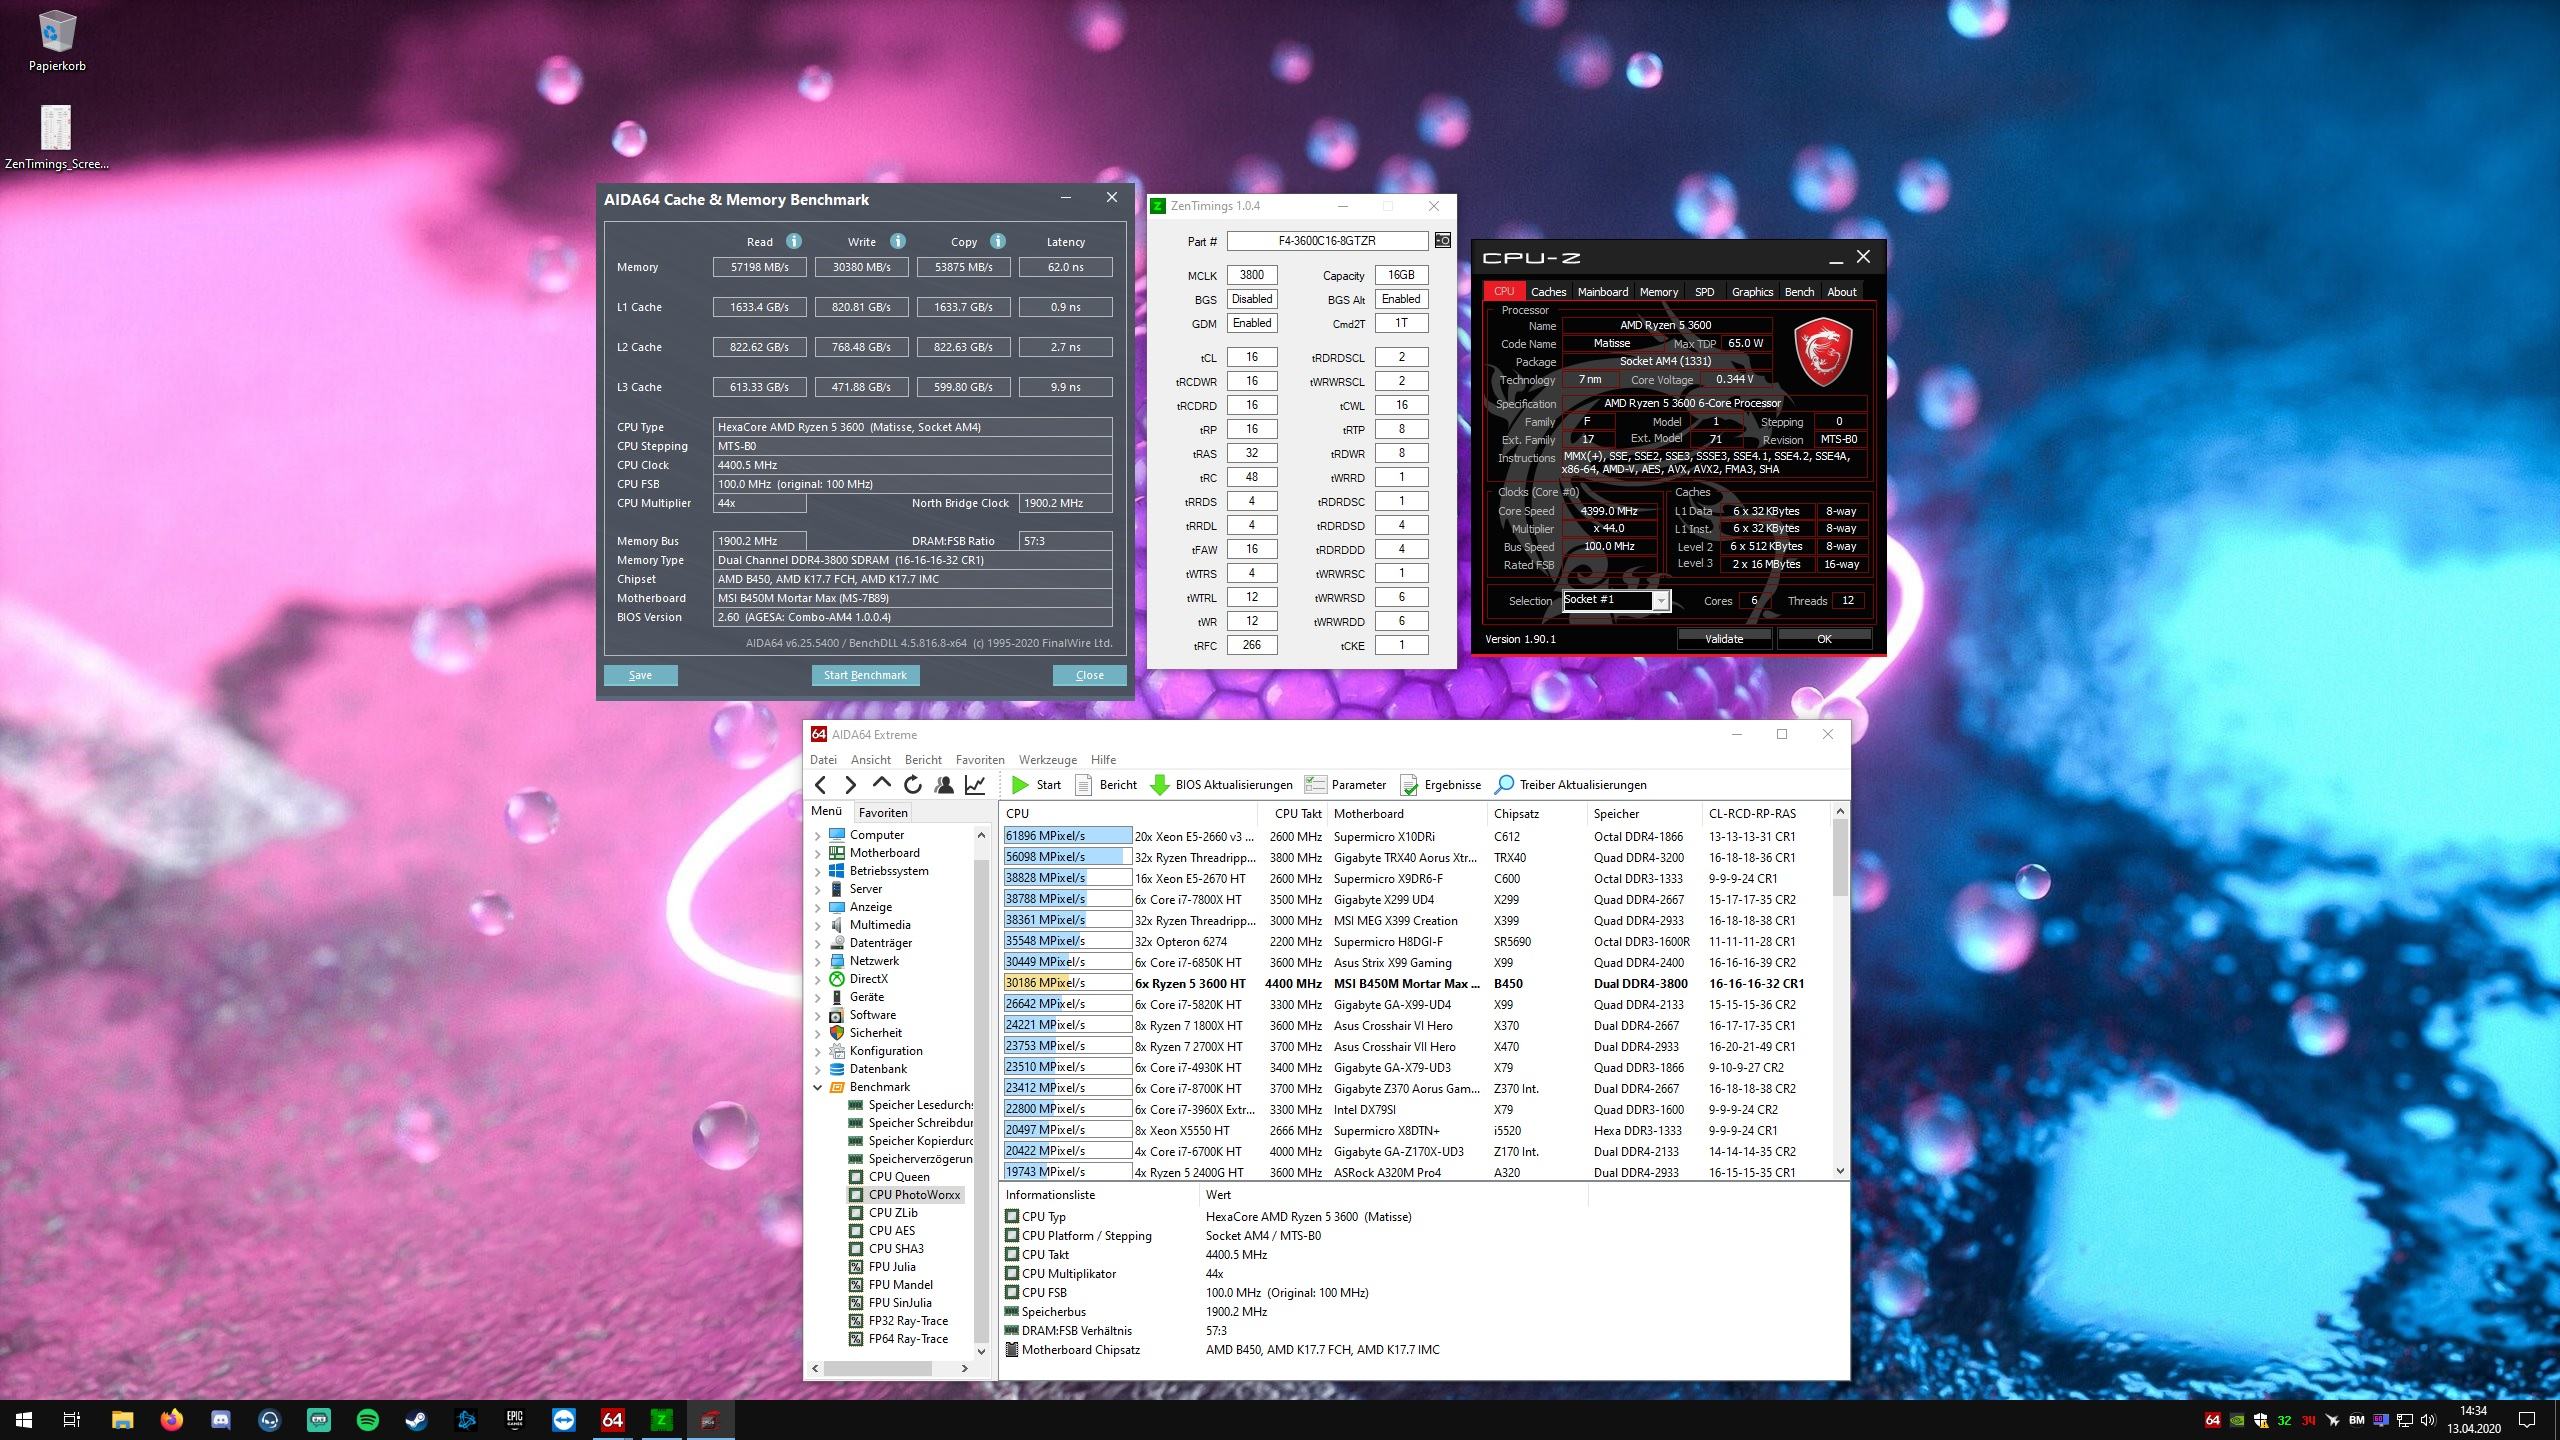Screen dimensions: 2560x1440
Task: Switch to SPD tab in CPU-Z
Action: [1704, 292]
